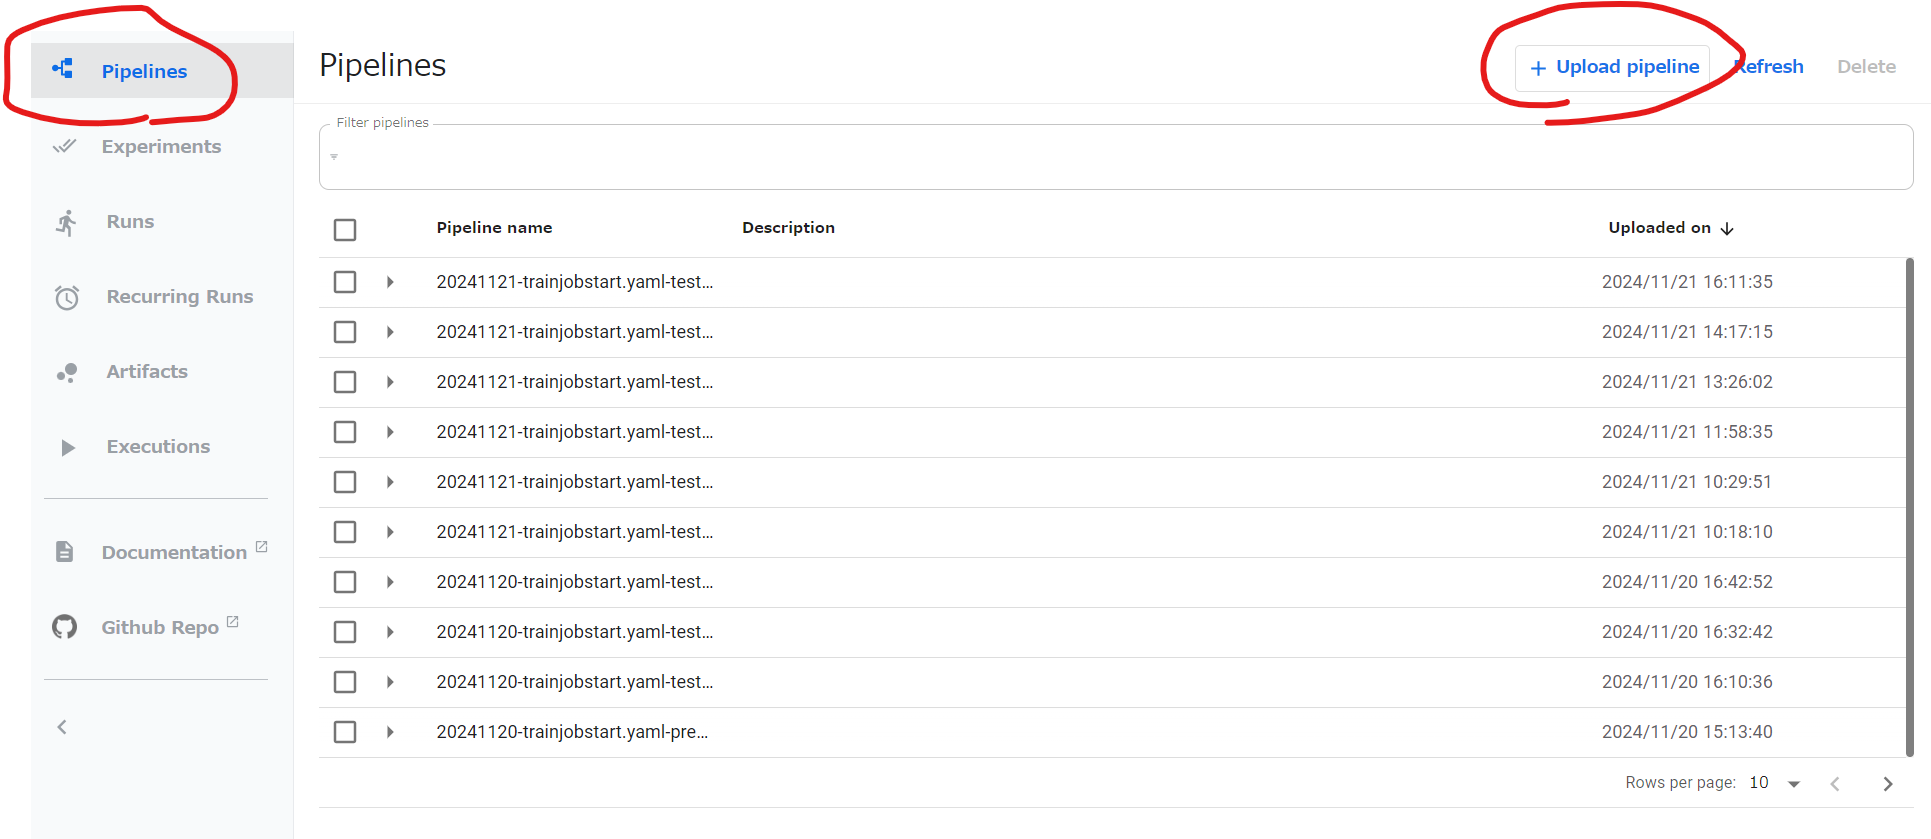
Task: Open the Pipelines section in sidebar
Action: coord(162,70)
